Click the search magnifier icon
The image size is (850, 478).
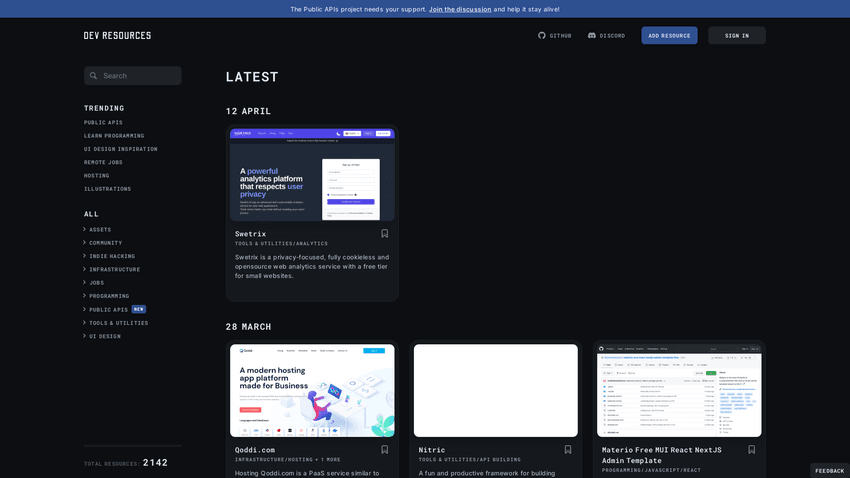pos(94,76)
